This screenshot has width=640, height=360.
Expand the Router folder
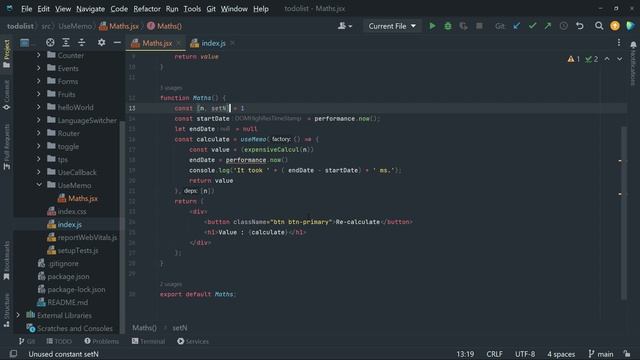(38, 133)
